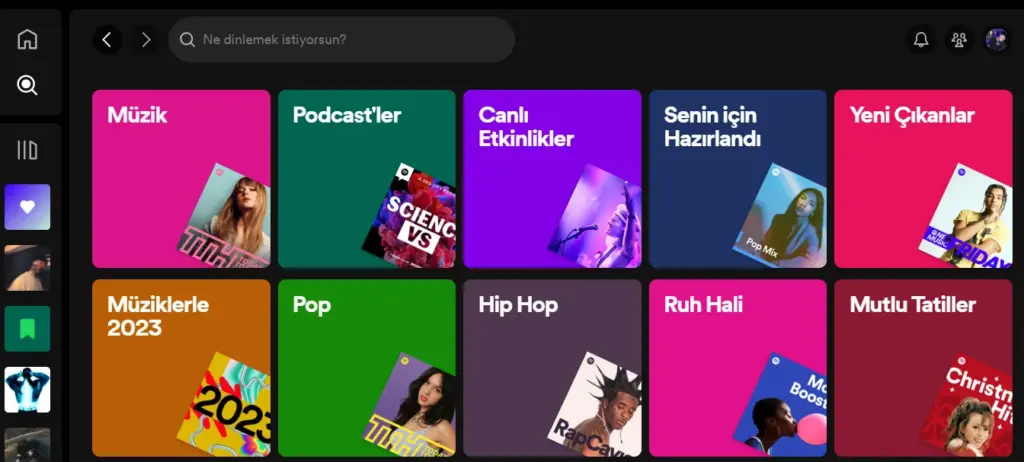Open the Podcast'ler category card

click(366, 179)
